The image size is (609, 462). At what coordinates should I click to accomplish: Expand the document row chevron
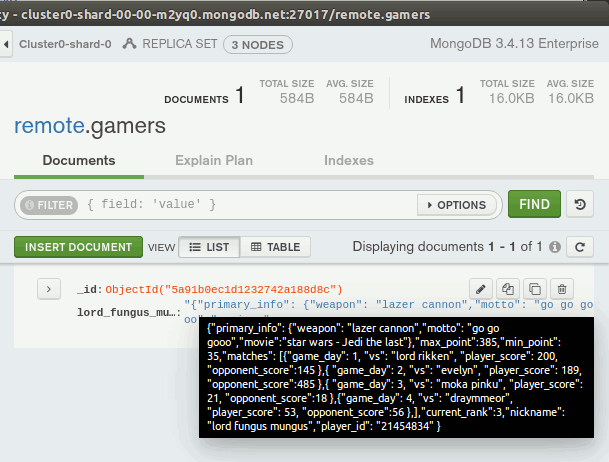(49, 289)
